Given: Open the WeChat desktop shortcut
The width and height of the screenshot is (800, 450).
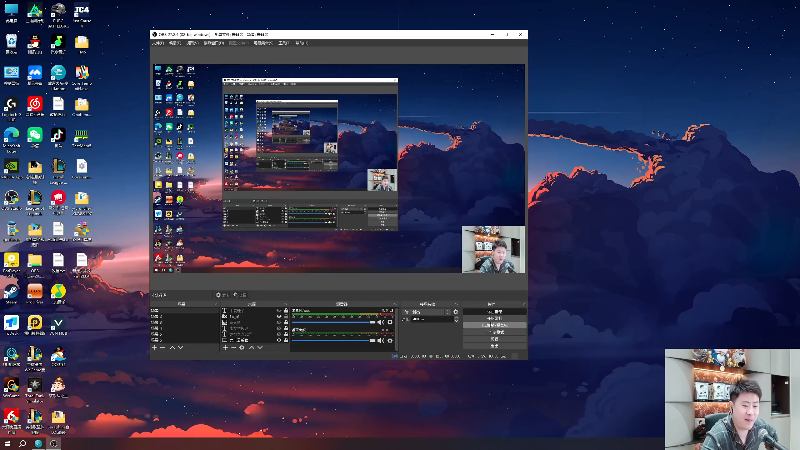Looking at the screenshot, I should click(x=34, y=134).
